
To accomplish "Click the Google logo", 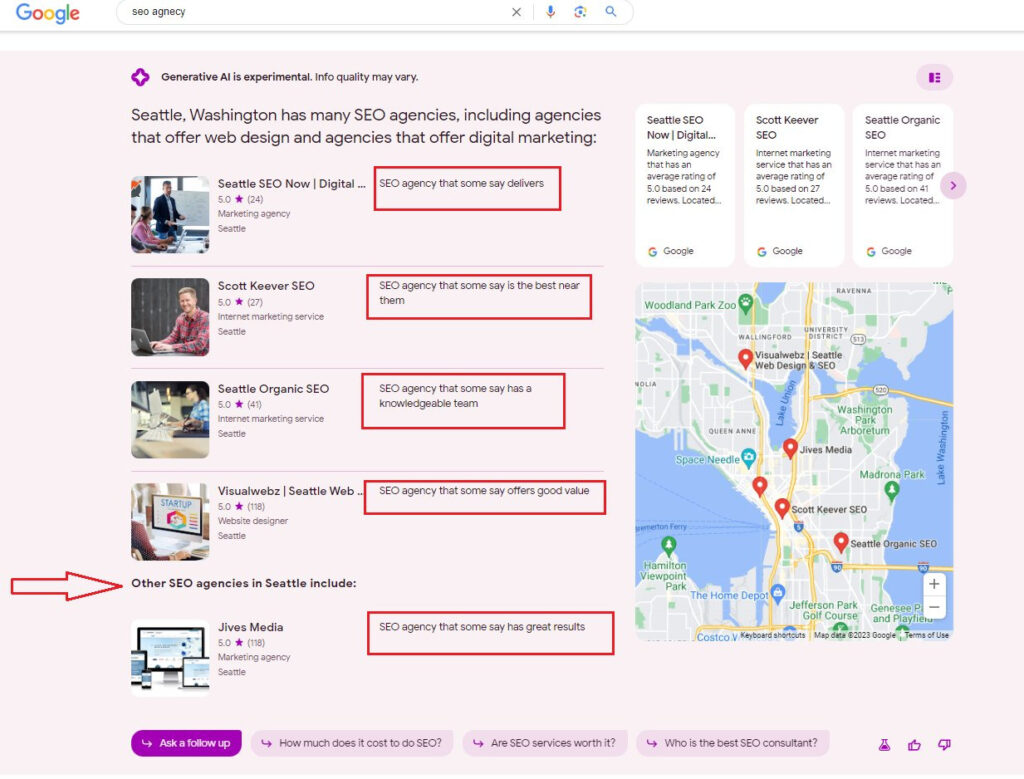I will [48, 14].
